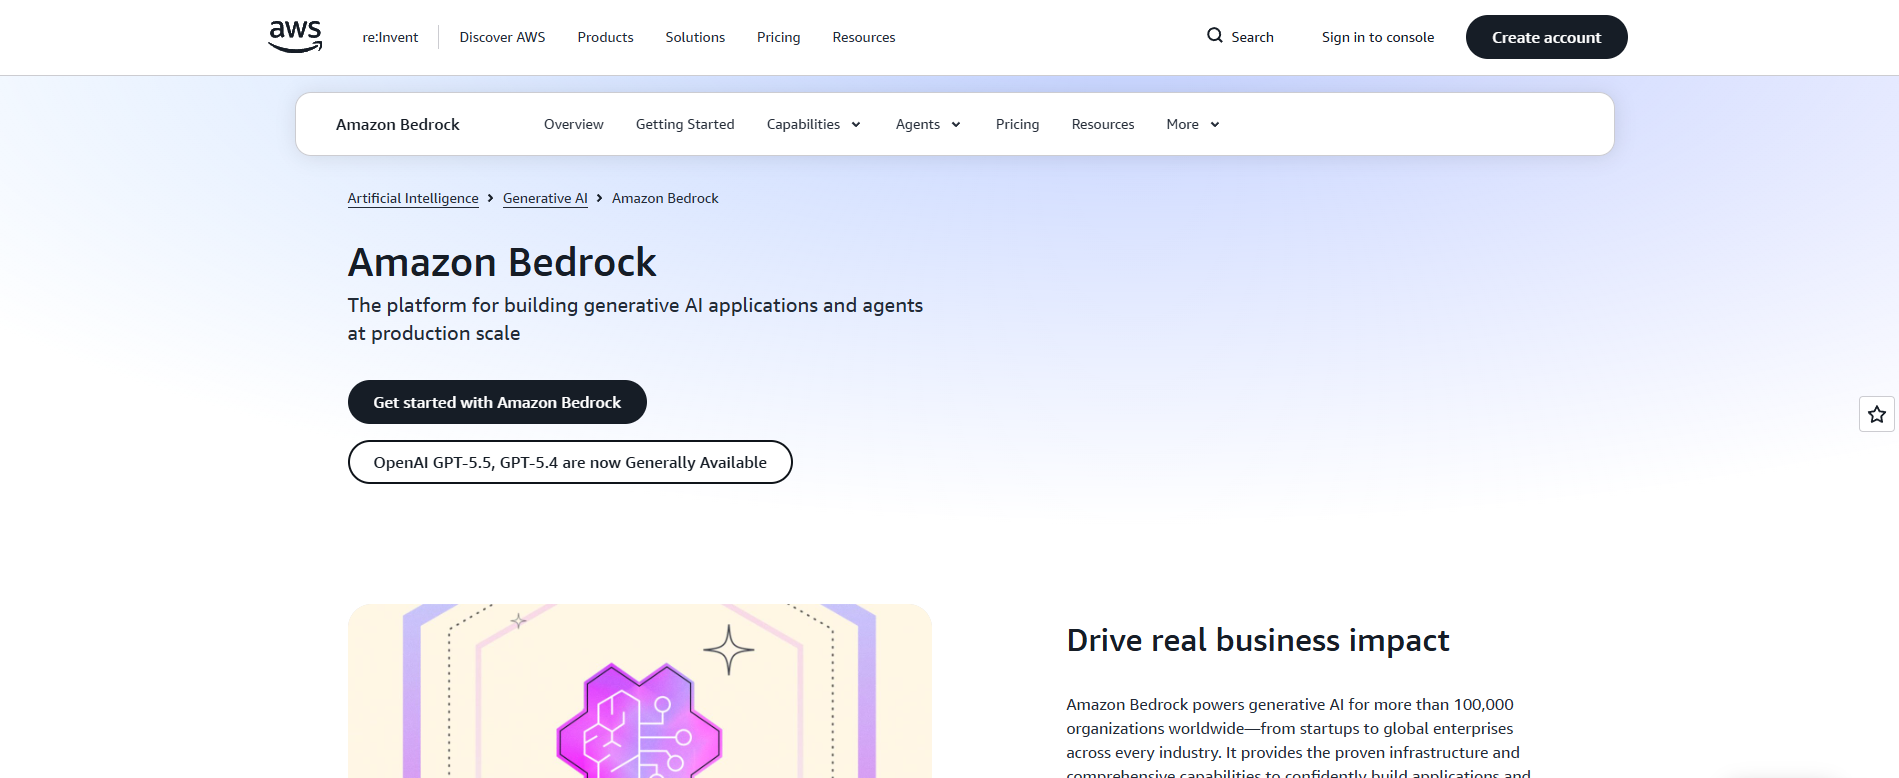Open Pricing in the Bedrock sub-navigation
The height and width of the screenshot is (778, 1899).
(1017, 124)
